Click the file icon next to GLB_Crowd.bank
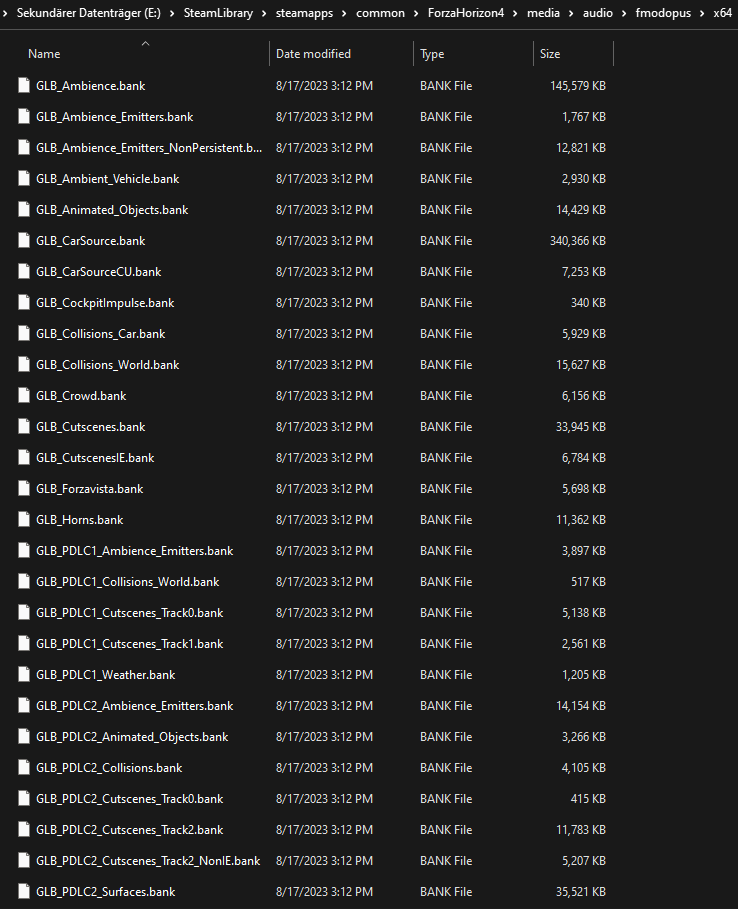 pyautogui.click(x=24, y=396)
